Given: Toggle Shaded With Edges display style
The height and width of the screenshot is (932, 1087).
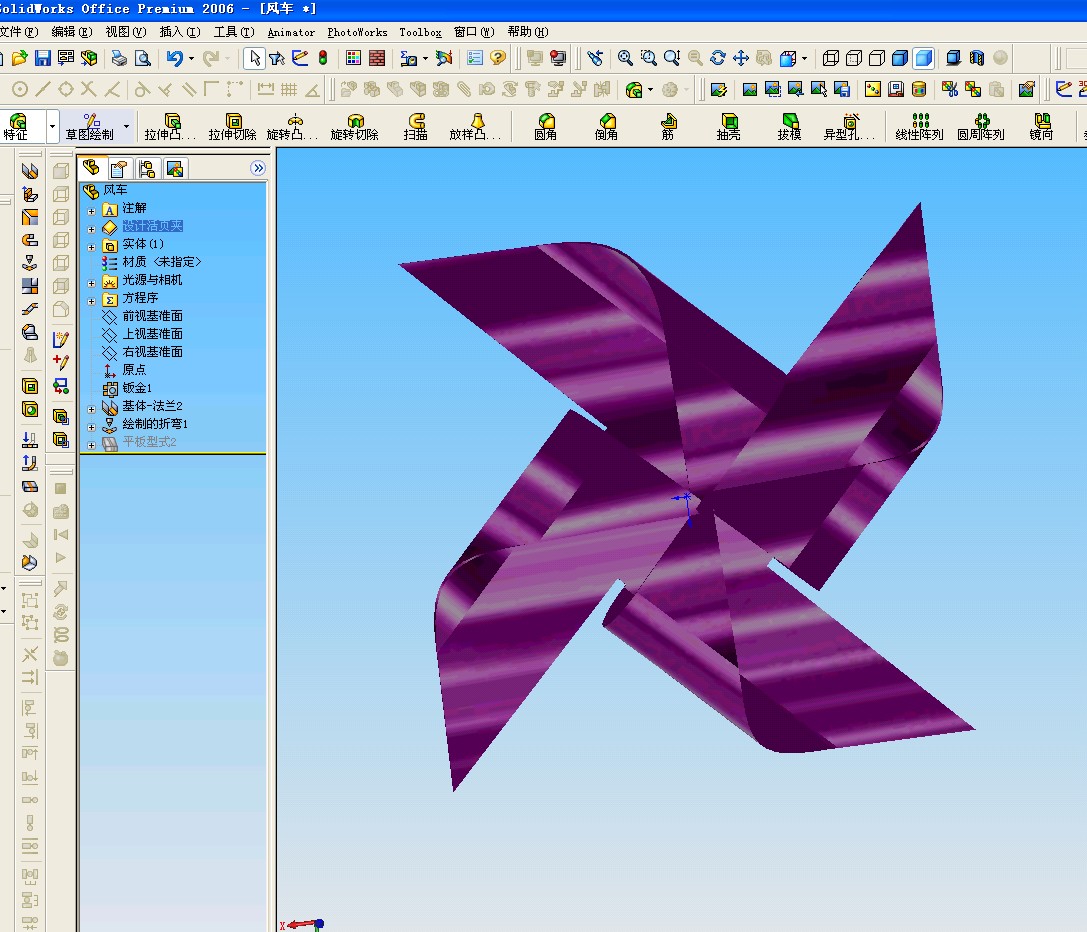Looking at the screenshot, I should (x=900, y=58).
